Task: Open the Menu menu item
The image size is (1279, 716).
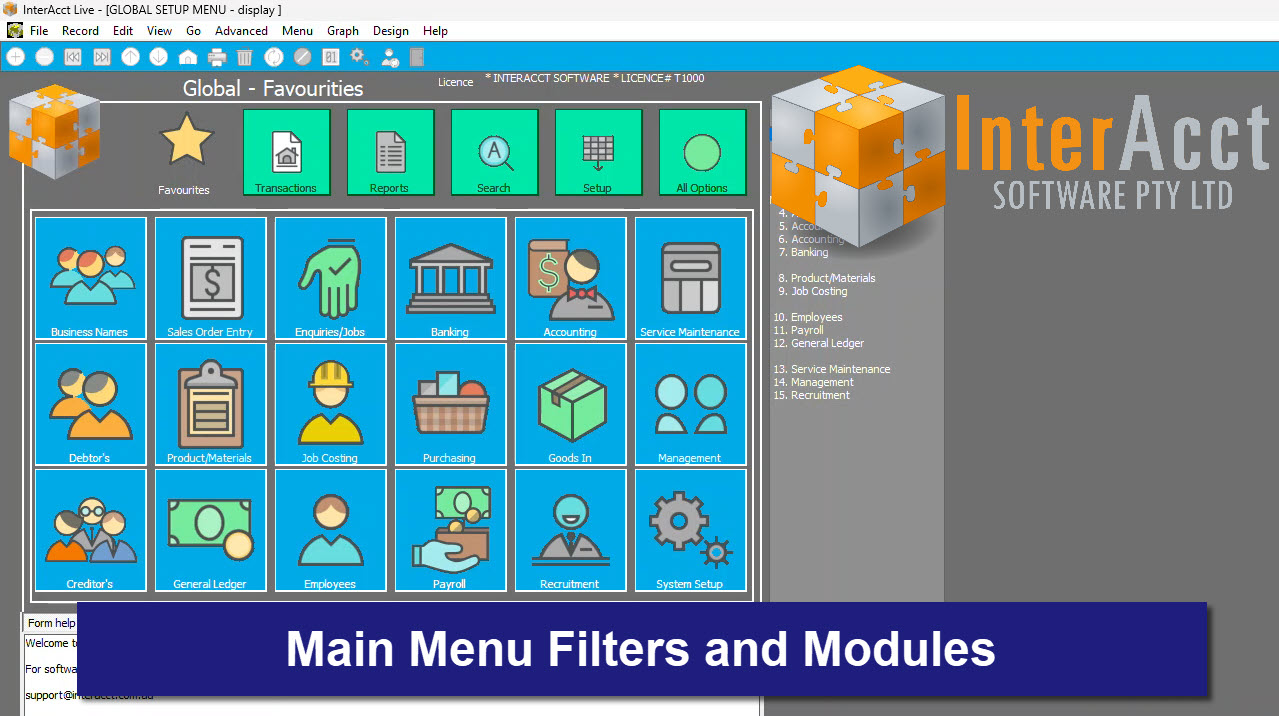Action: coord(297,31)
